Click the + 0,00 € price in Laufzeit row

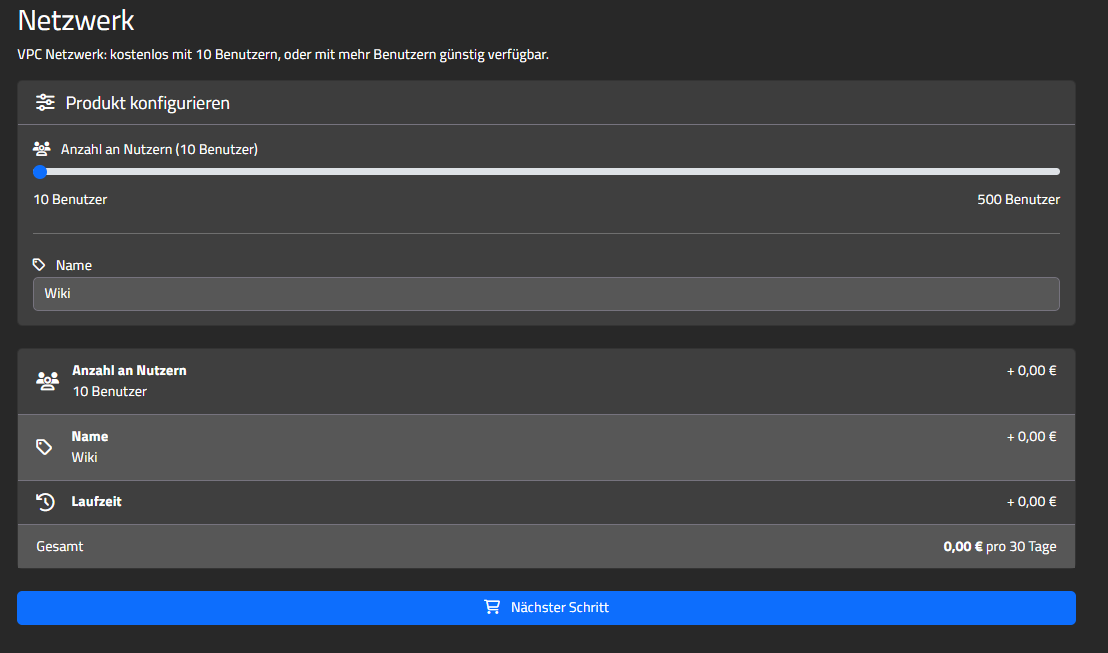pos(1031,501)
